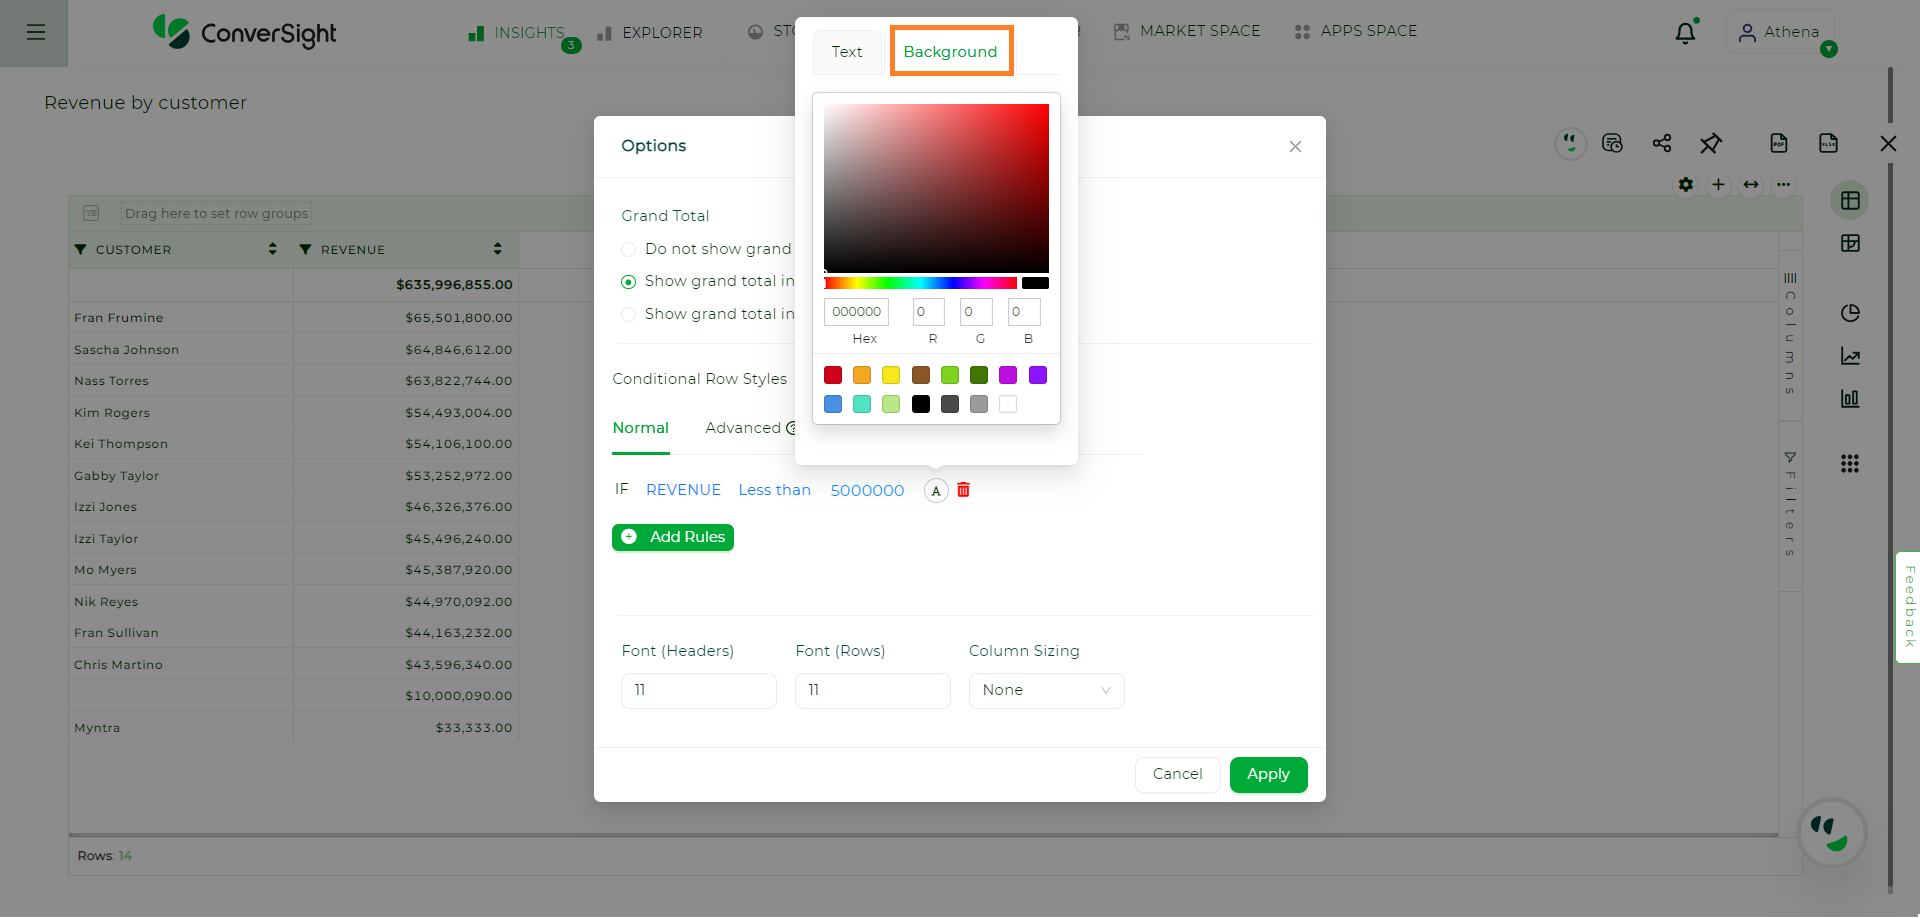Delete the REVENUE rule with trash icon
This screenshot has height=918, width=1920.
click(x=964, y=490)
